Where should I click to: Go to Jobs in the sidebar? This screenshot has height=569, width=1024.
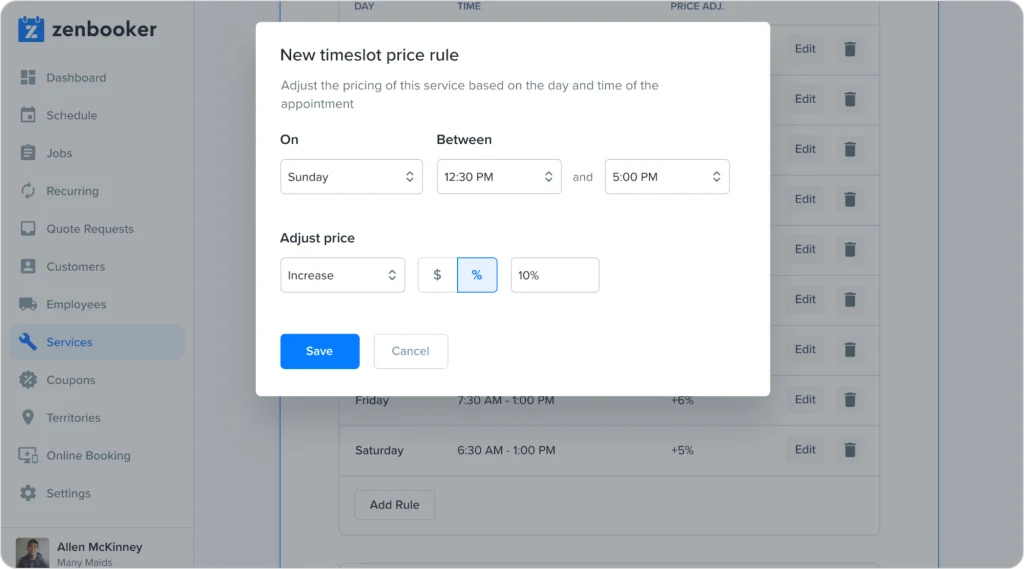tap(97, 153)
